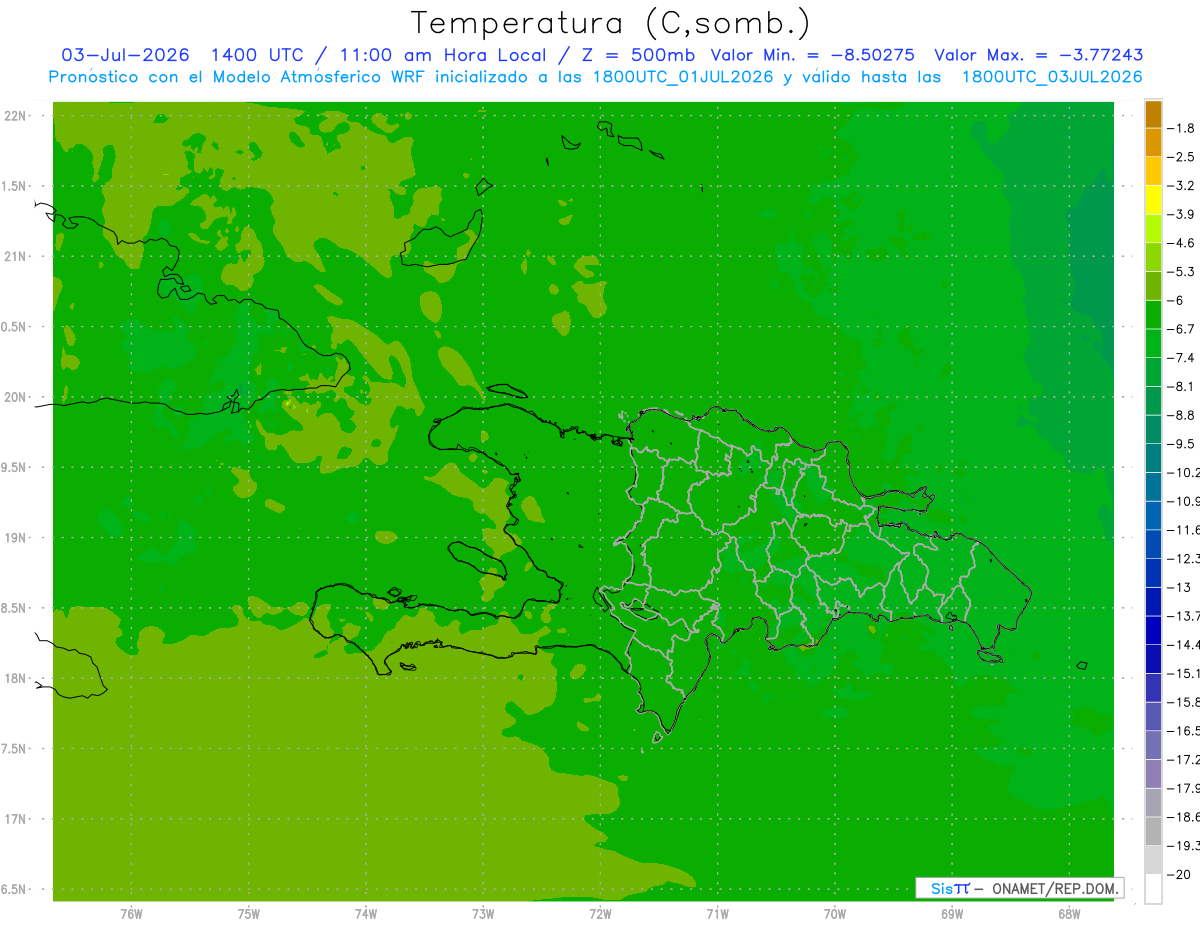Click the 75W longitude axis label
The width and height of the screenshot is (1200, 927).
point(249,914)
